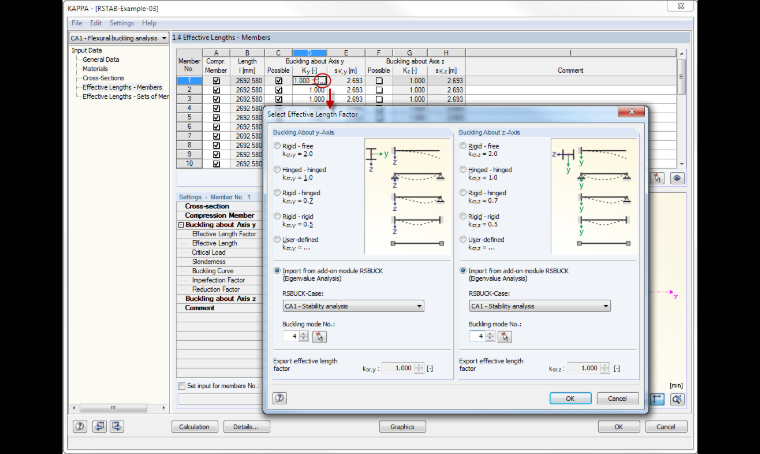The width and height of the screenshot is (760, 454).
Task: Select Effective Lengths - Sets of Members in the tree
Action: coord(126,96)
